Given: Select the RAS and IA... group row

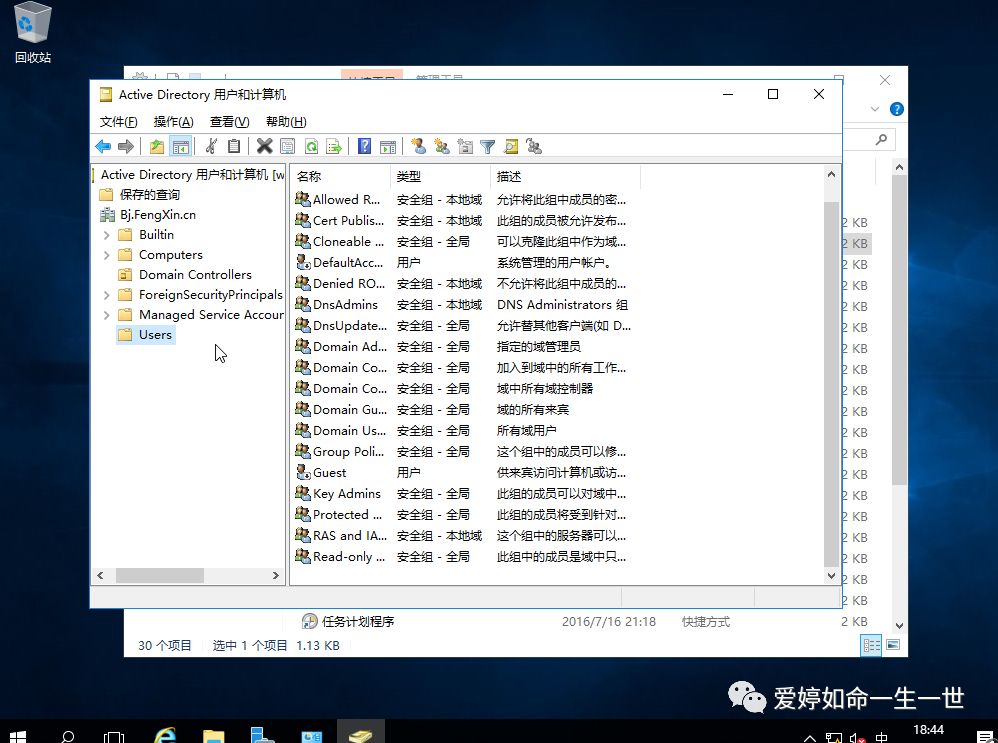Looking at the screenshot, I should (464, 535).
